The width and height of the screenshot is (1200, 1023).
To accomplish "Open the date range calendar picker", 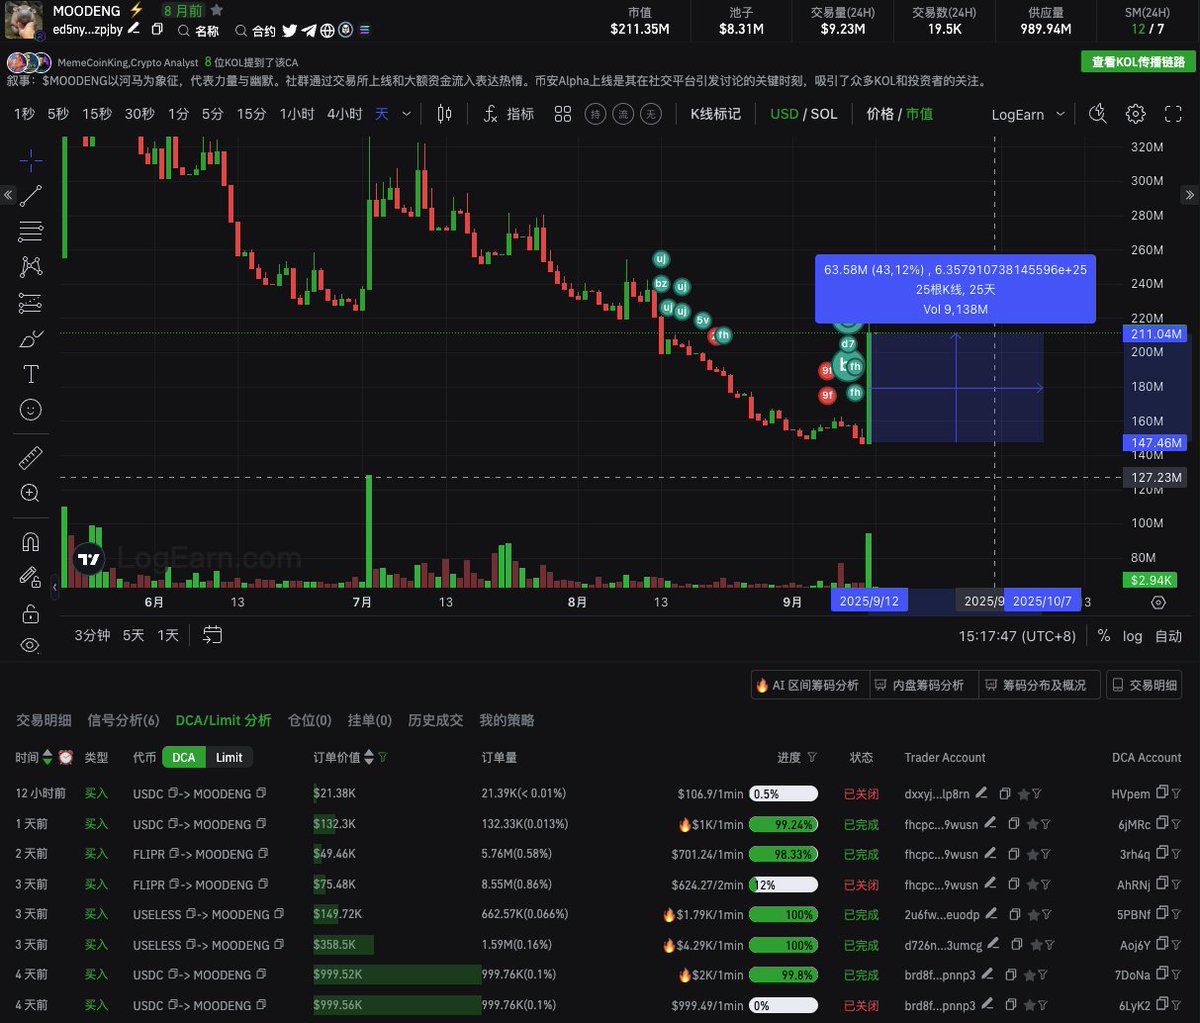I will [211, 634].
